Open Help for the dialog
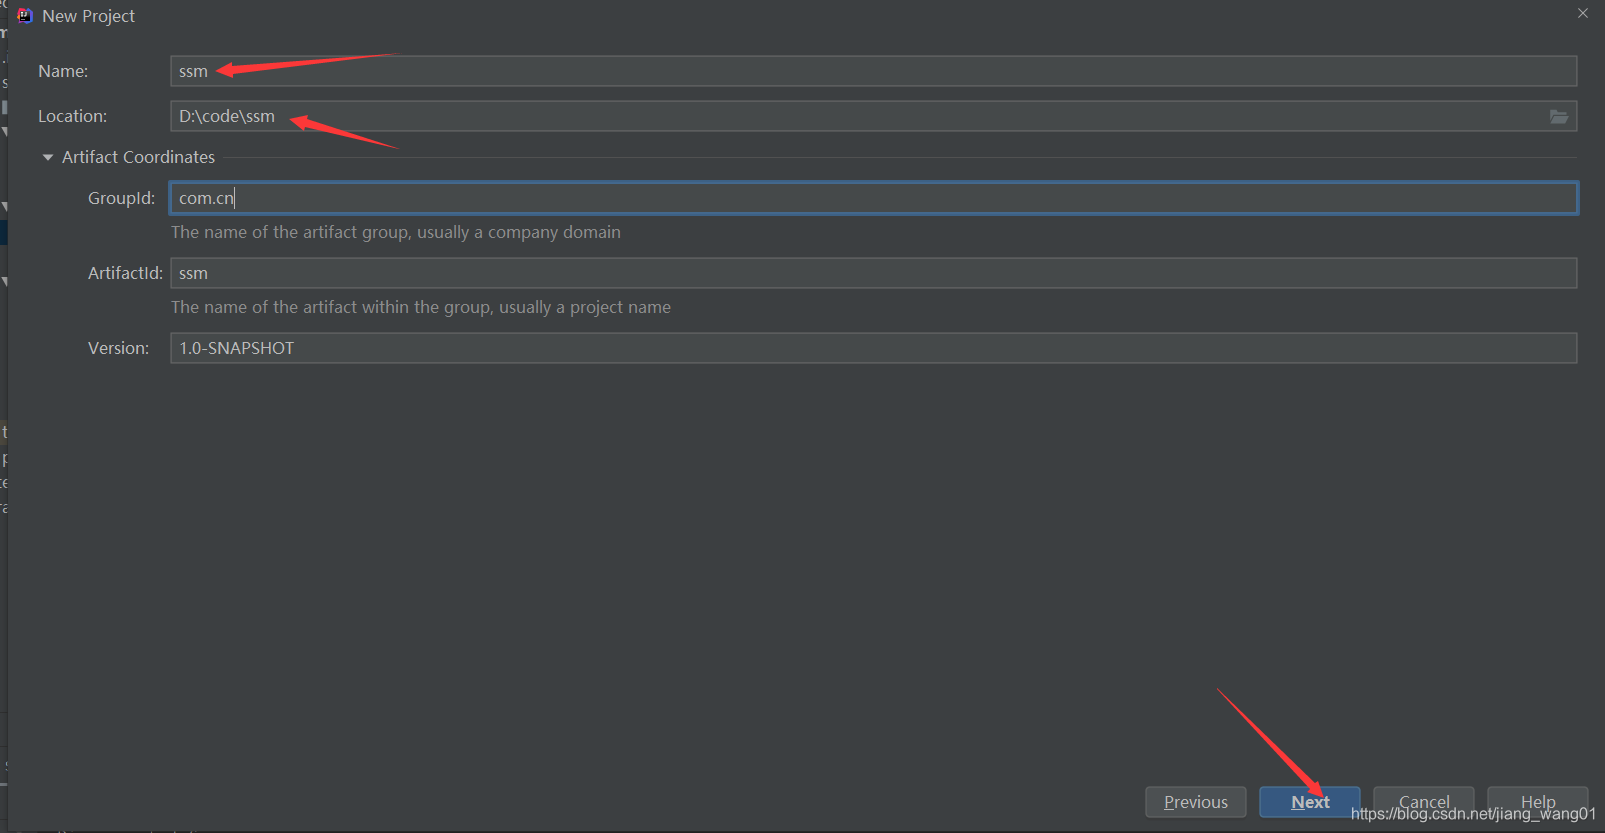This screenshot has width=1605, height=833. (x=1538, y=802)
